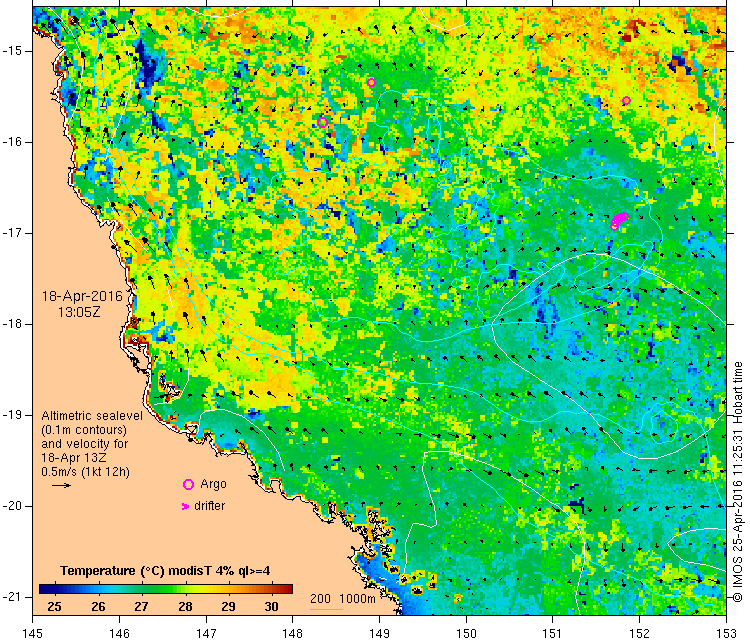
Task: Click the color bar label '30'
Action: 271,607
